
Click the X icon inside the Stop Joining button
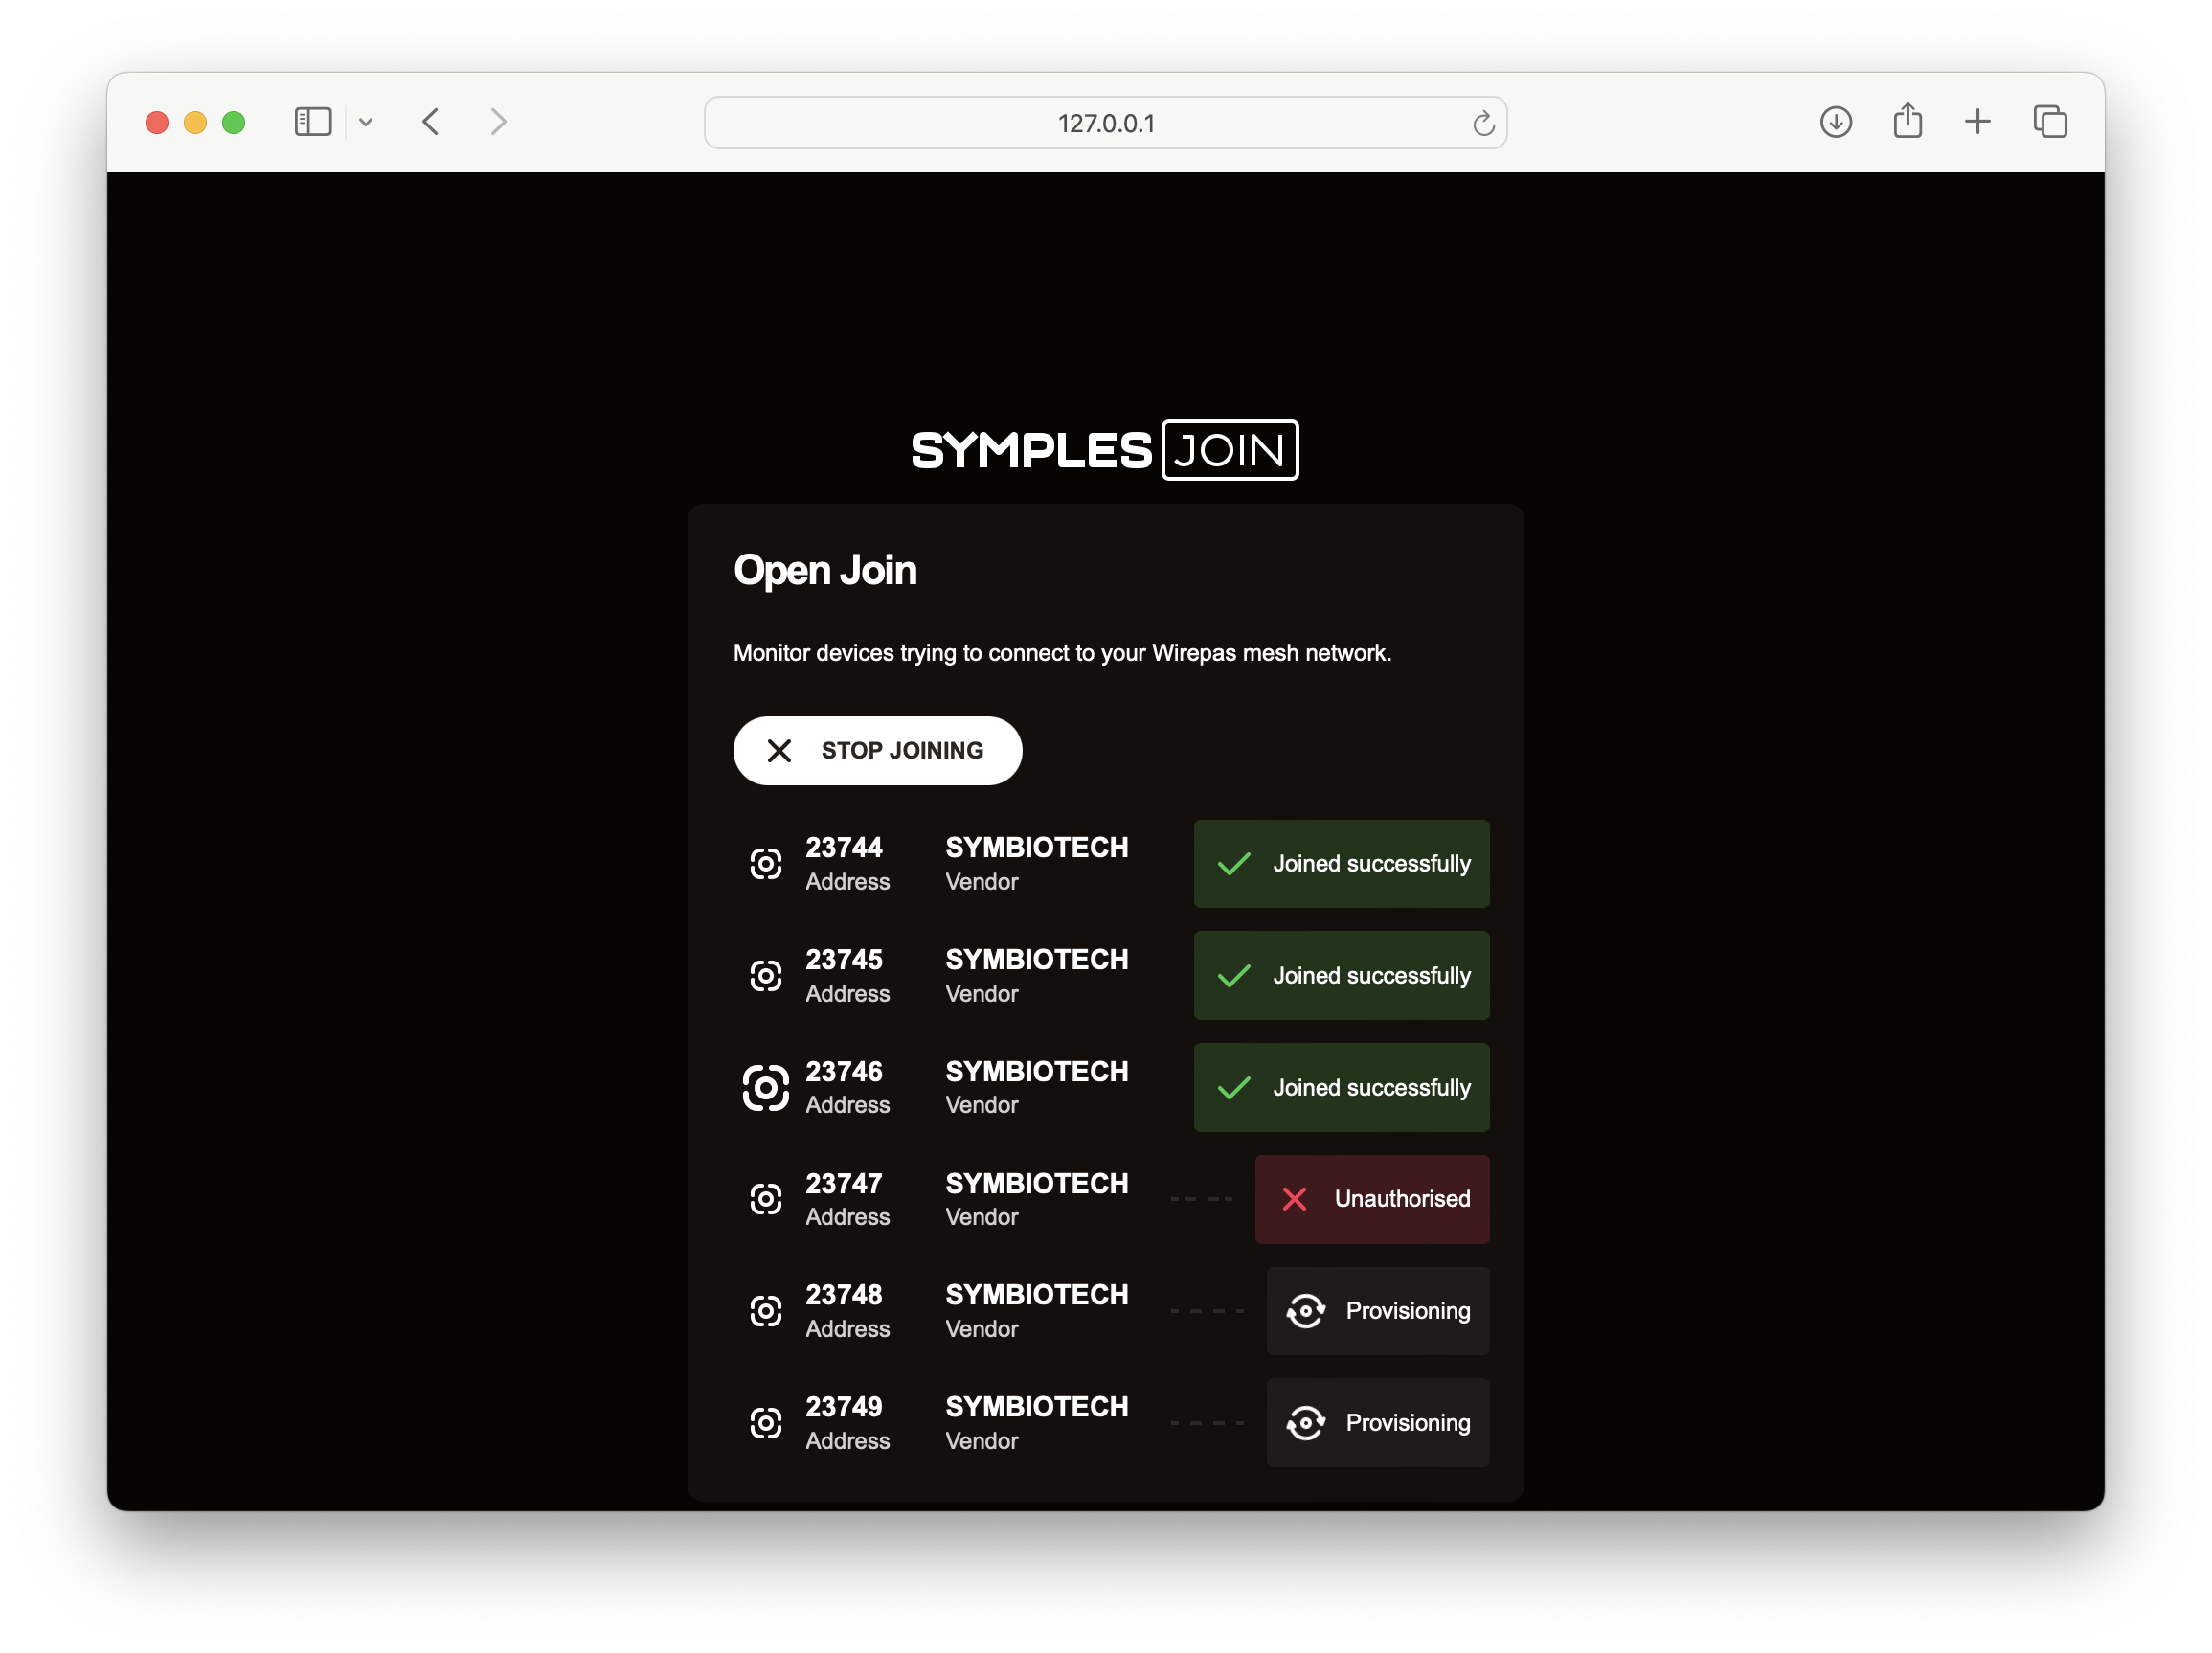[x=781, y=750]
